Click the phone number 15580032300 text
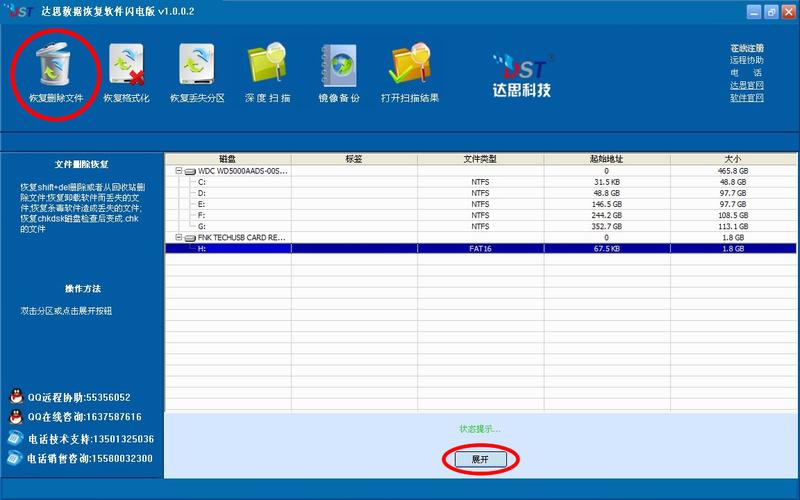The image size is (800, 500). 122,459
